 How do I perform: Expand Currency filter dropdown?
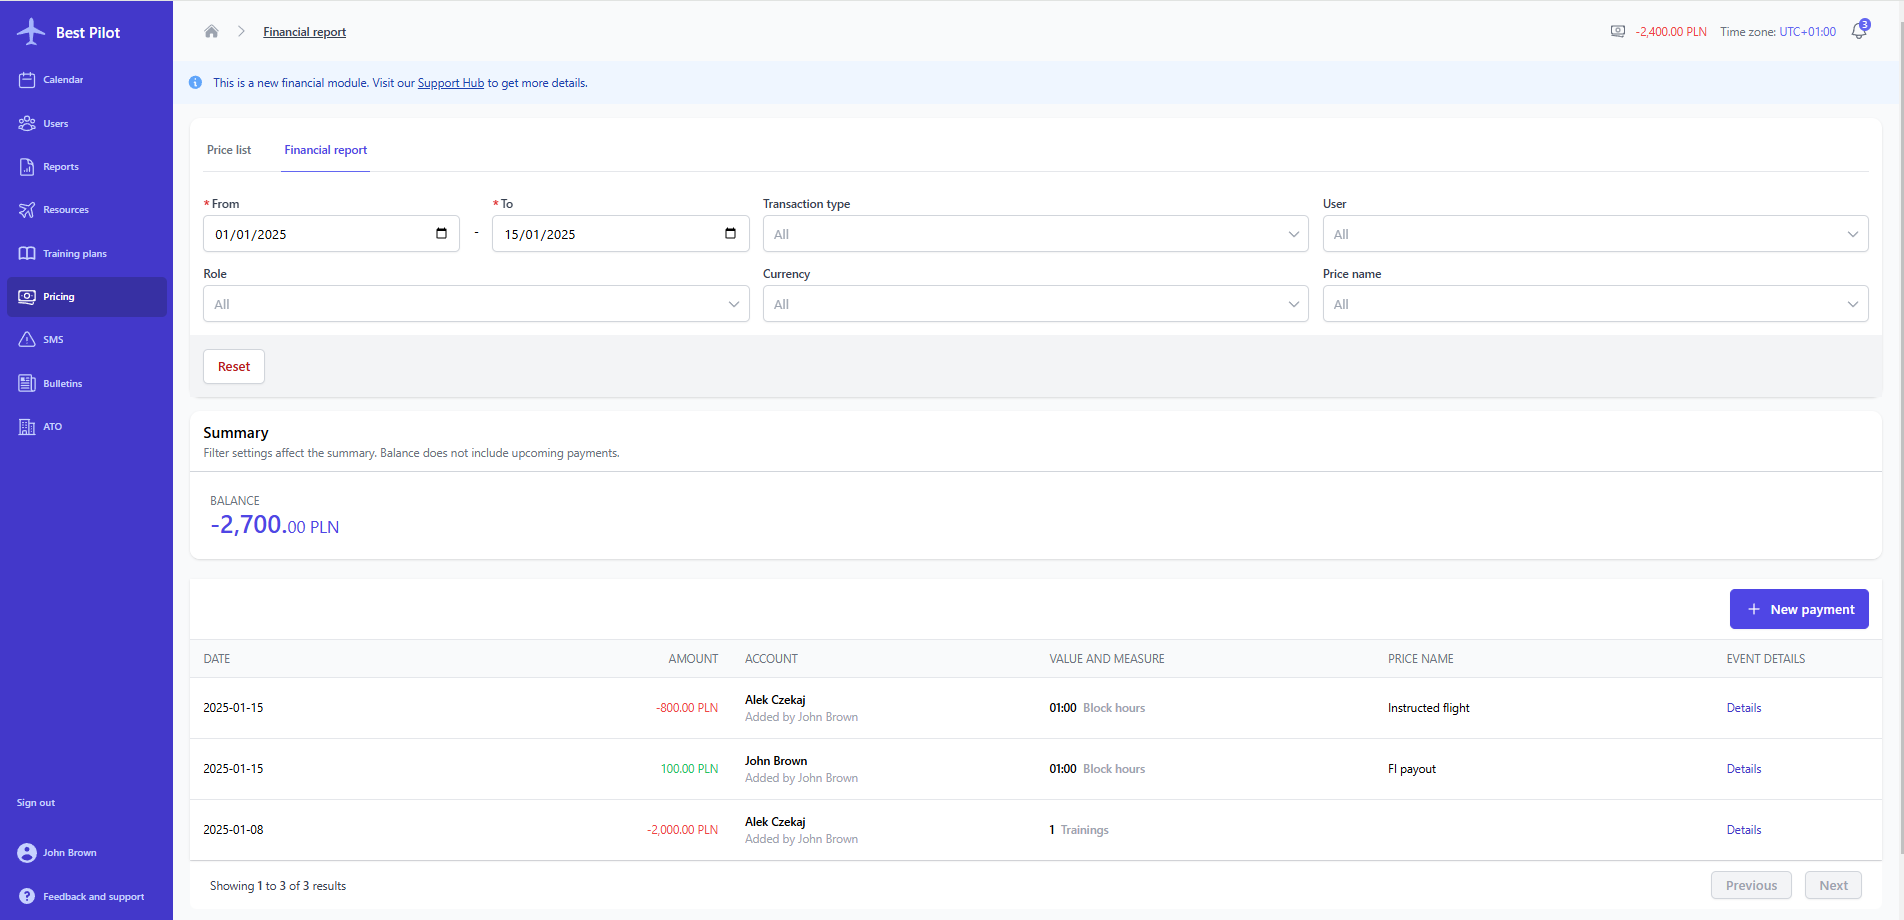tap(1036, 304)
